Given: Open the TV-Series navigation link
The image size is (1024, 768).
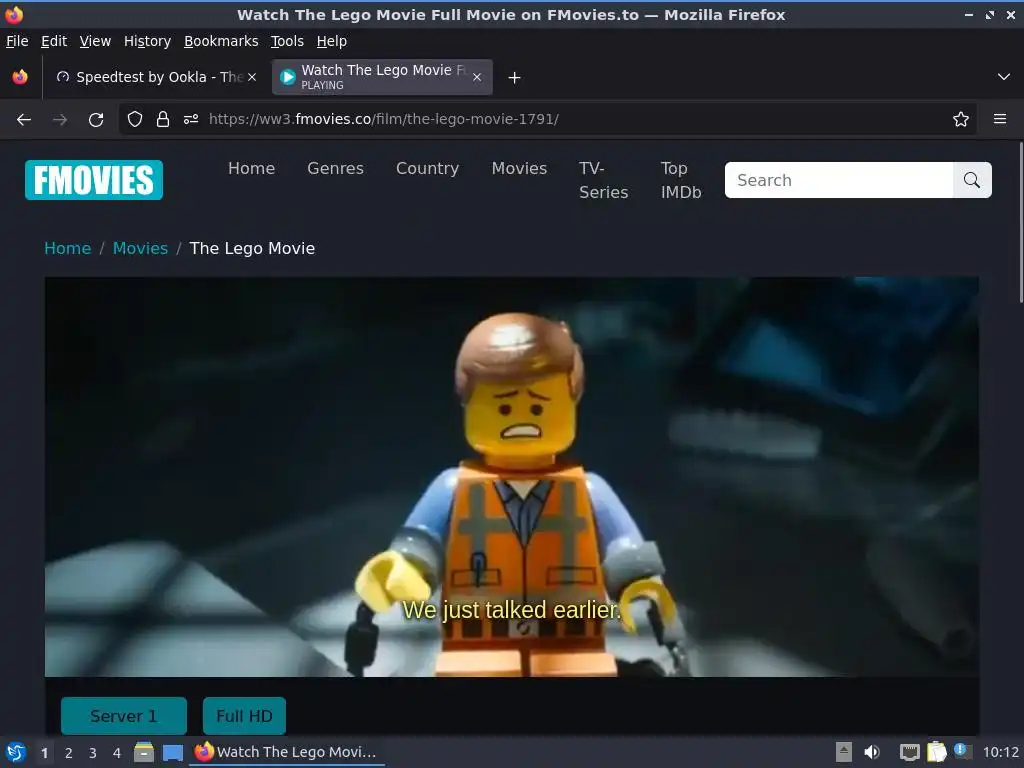Looking at the screenshot, I should point(603,180).
